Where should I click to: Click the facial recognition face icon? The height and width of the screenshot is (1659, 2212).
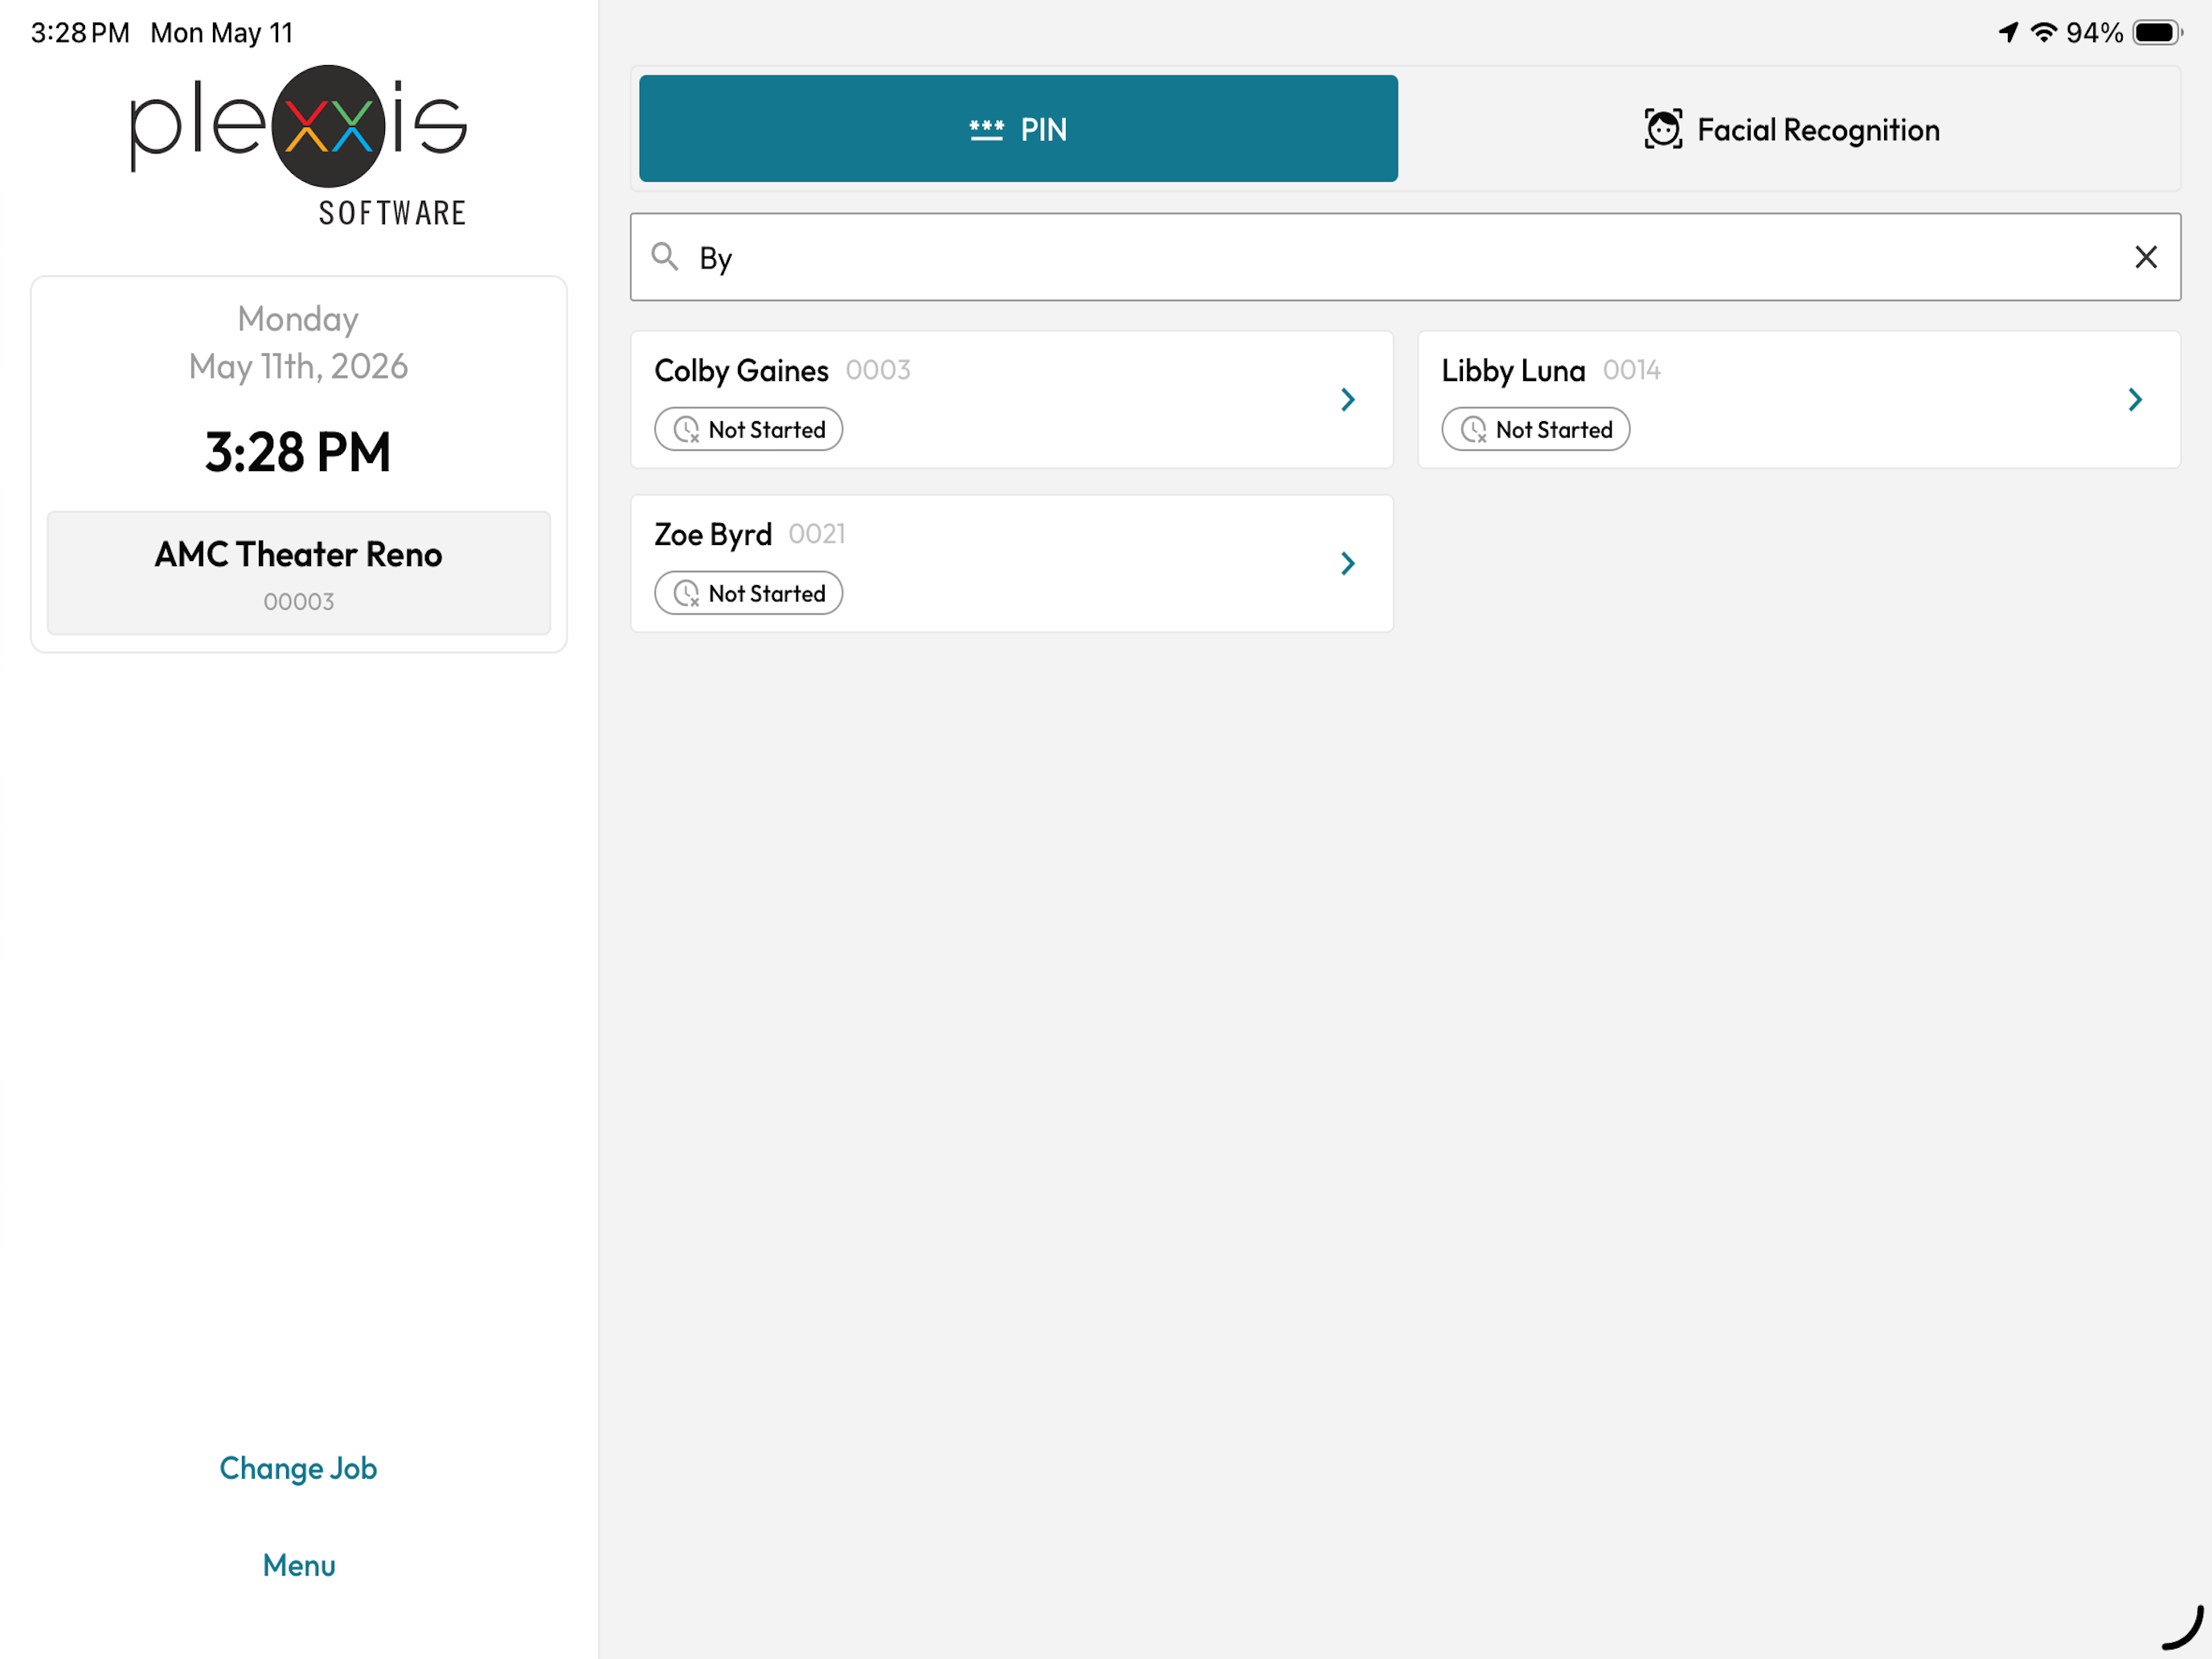(1663, 129)
